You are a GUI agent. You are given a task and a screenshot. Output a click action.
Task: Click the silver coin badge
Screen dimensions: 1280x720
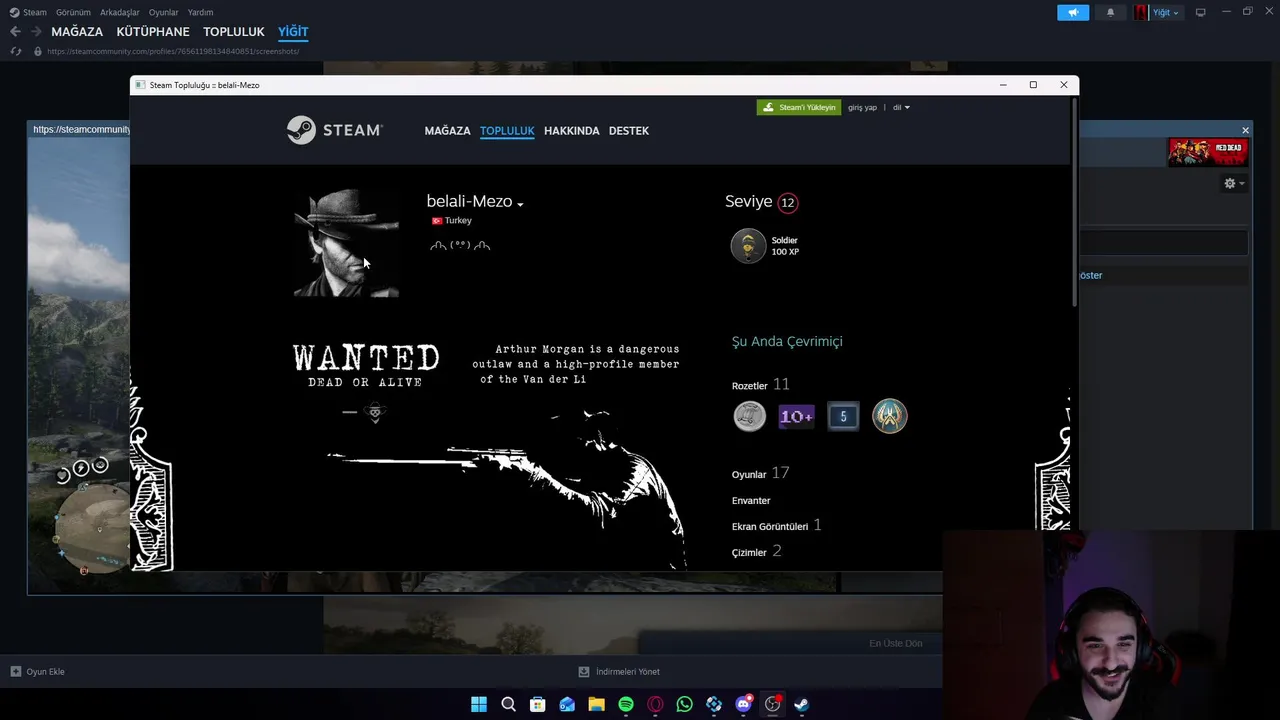coord(749,416)
